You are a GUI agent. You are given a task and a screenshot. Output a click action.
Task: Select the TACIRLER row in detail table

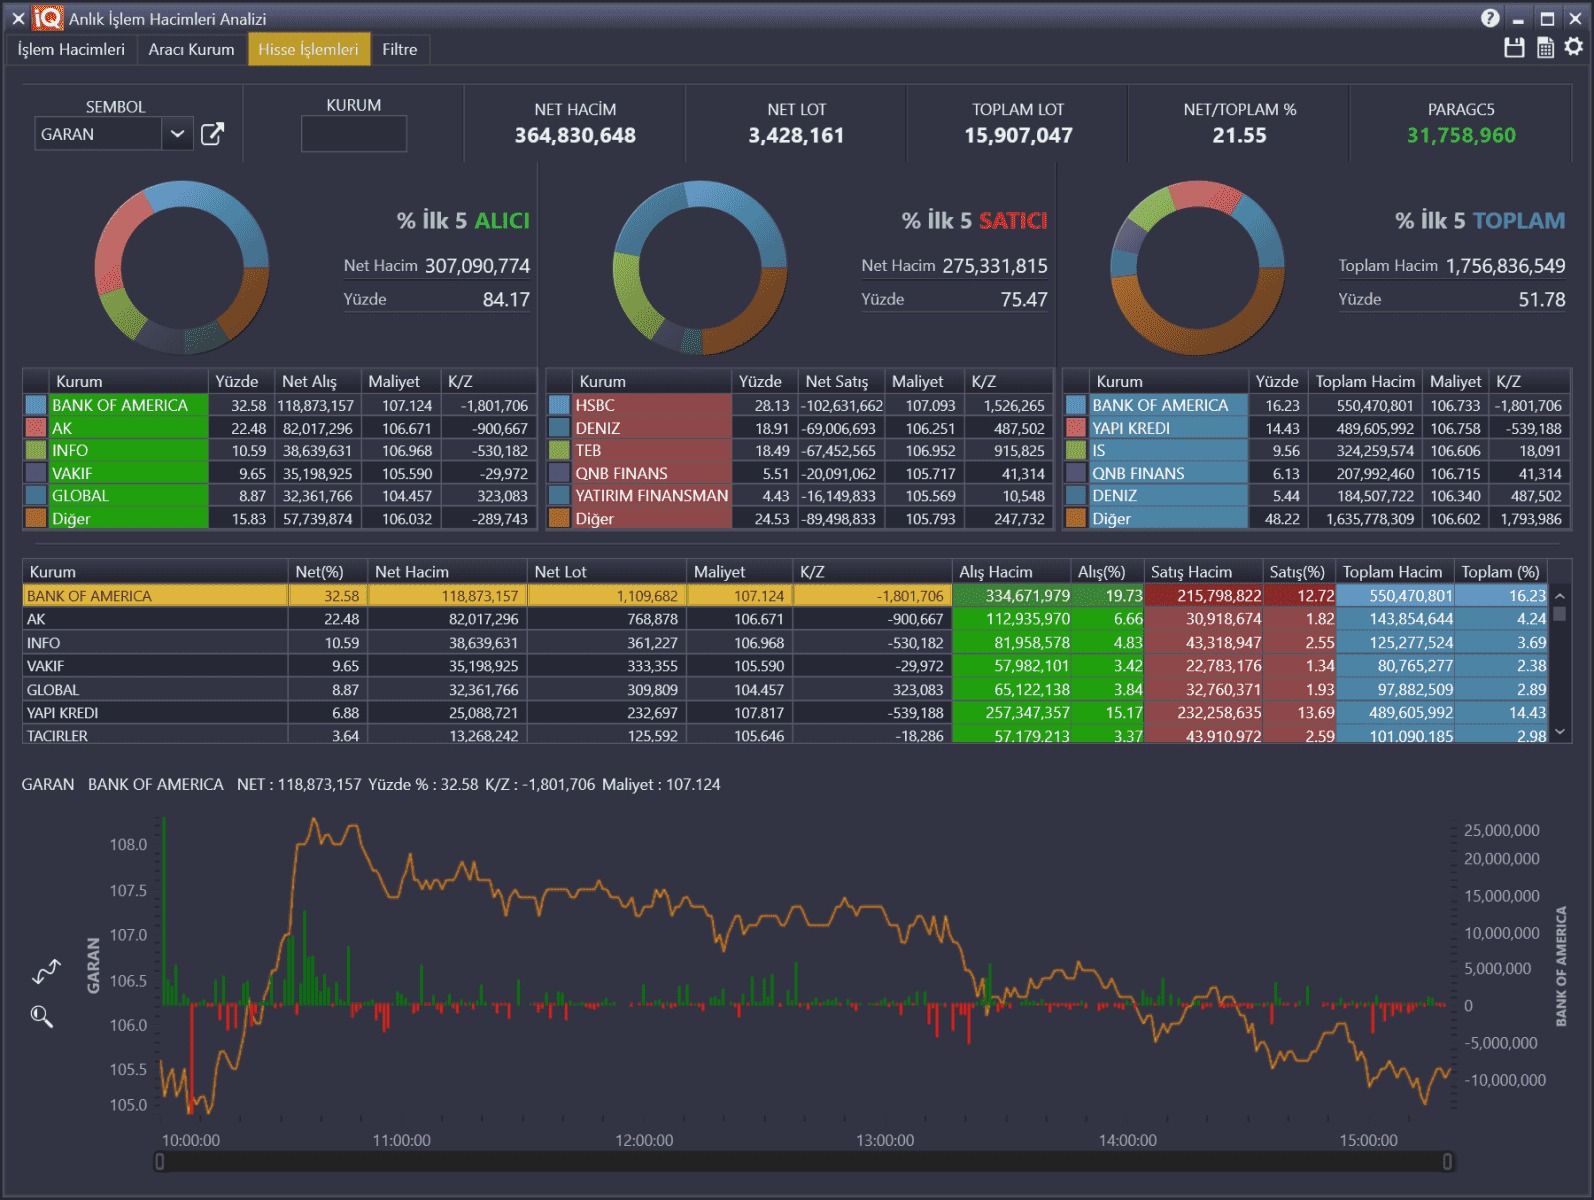tap(785, 736)
